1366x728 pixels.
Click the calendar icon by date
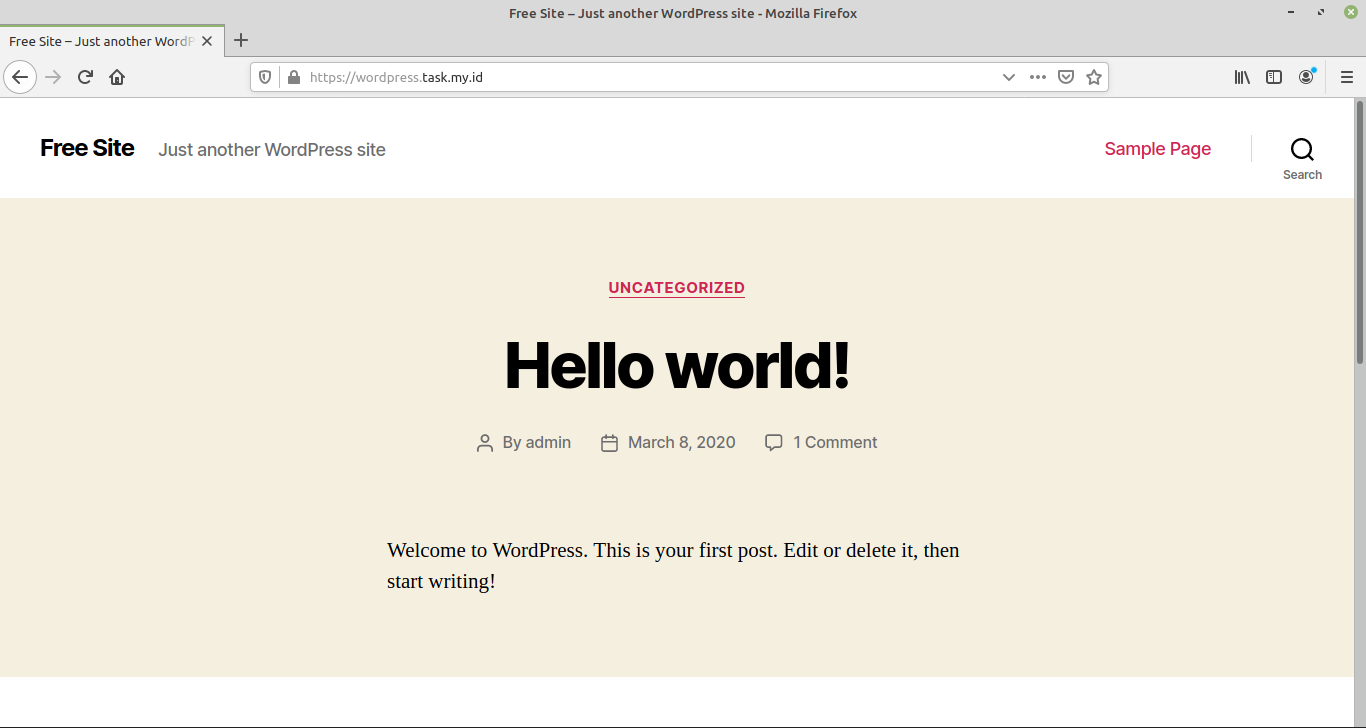click(609, 443)
